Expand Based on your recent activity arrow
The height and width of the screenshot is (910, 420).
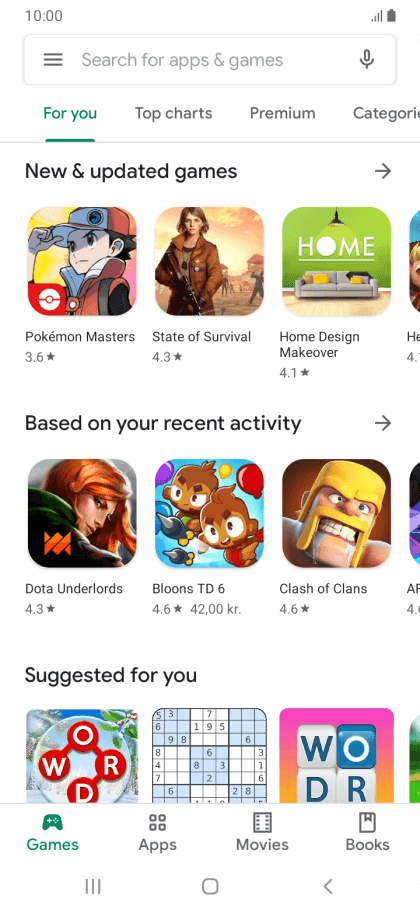click(x=382, y=423)
